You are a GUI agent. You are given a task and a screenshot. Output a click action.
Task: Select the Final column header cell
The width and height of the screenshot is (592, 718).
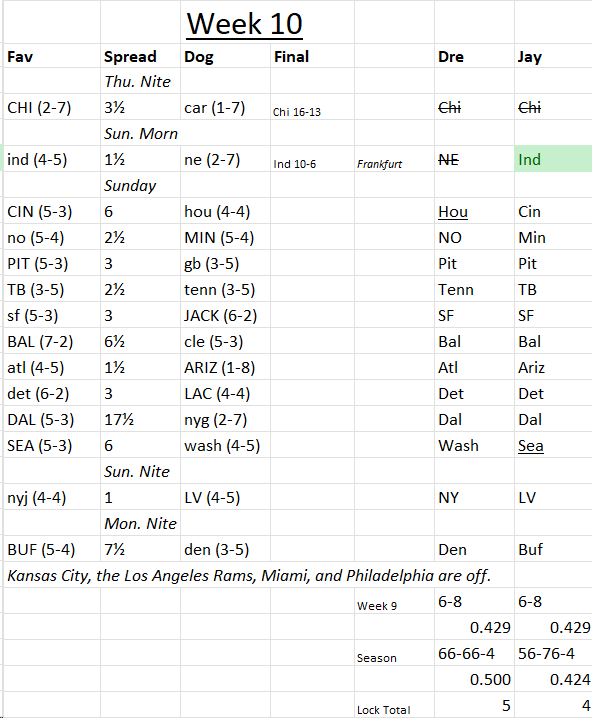[312, 56]
